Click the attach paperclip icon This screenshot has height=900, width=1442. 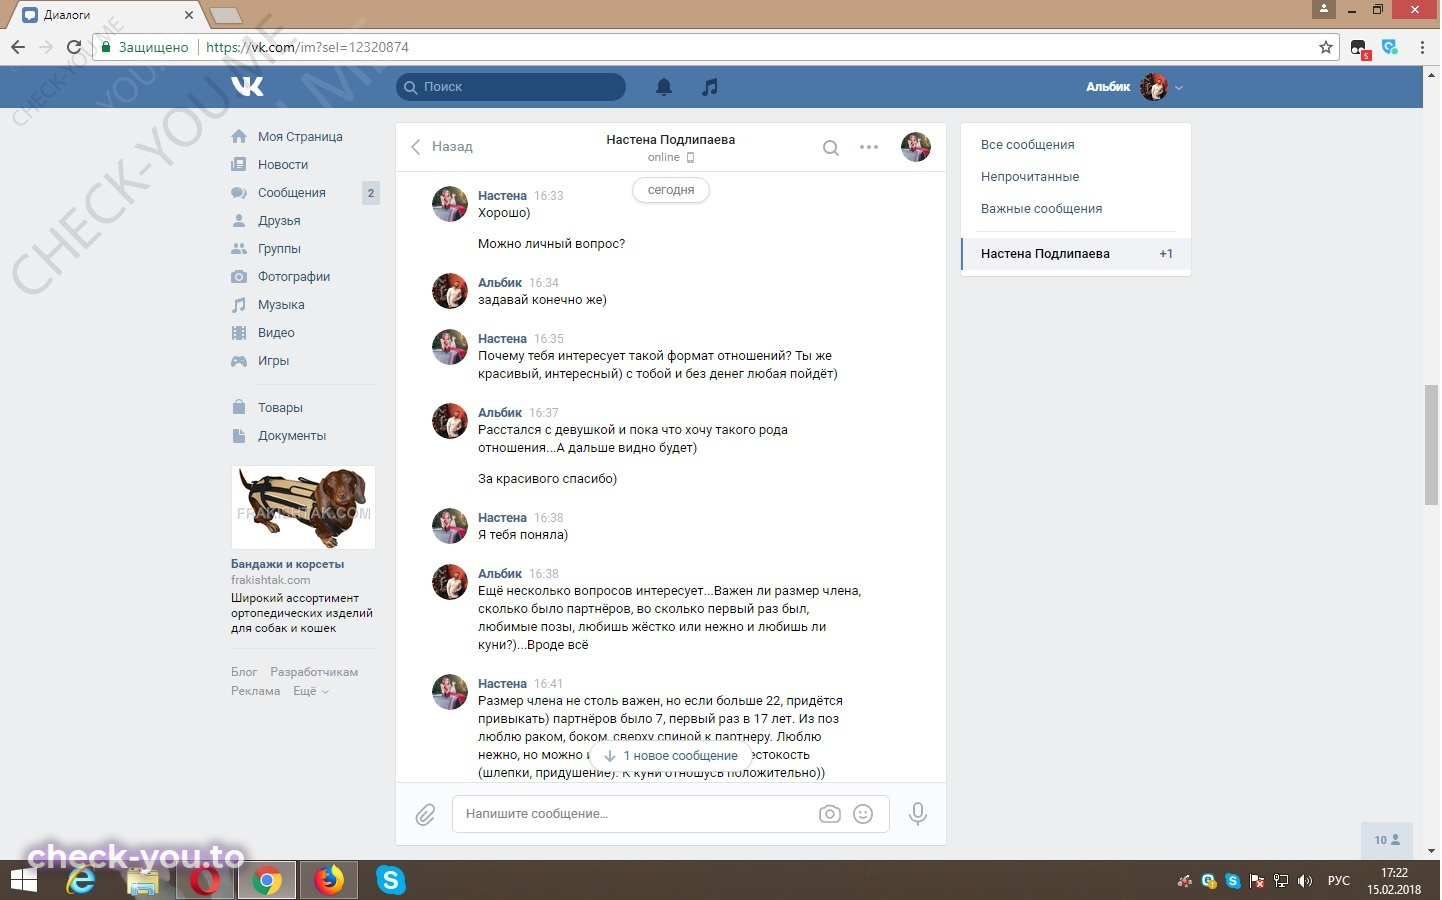(x=425, y=814)
